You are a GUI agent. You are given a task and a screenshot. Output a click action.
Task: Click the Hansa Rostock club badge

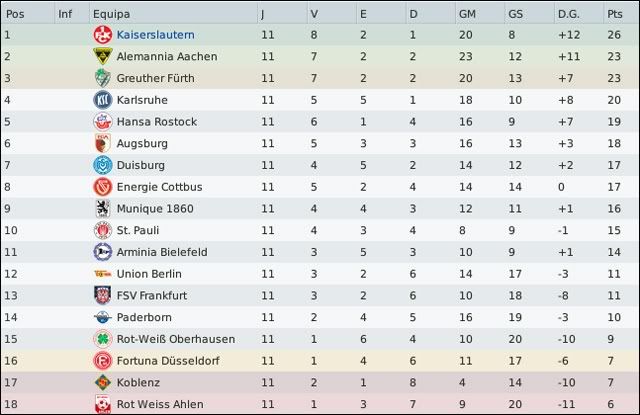[100, 122]
